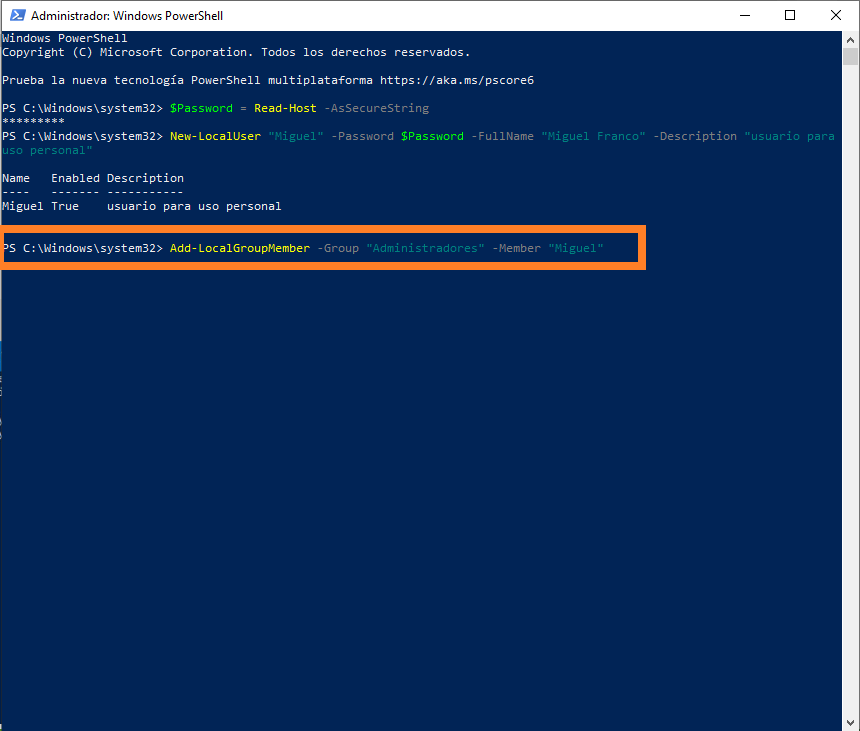
Task: Click the New-LocalUser command text
Action: 215,136
